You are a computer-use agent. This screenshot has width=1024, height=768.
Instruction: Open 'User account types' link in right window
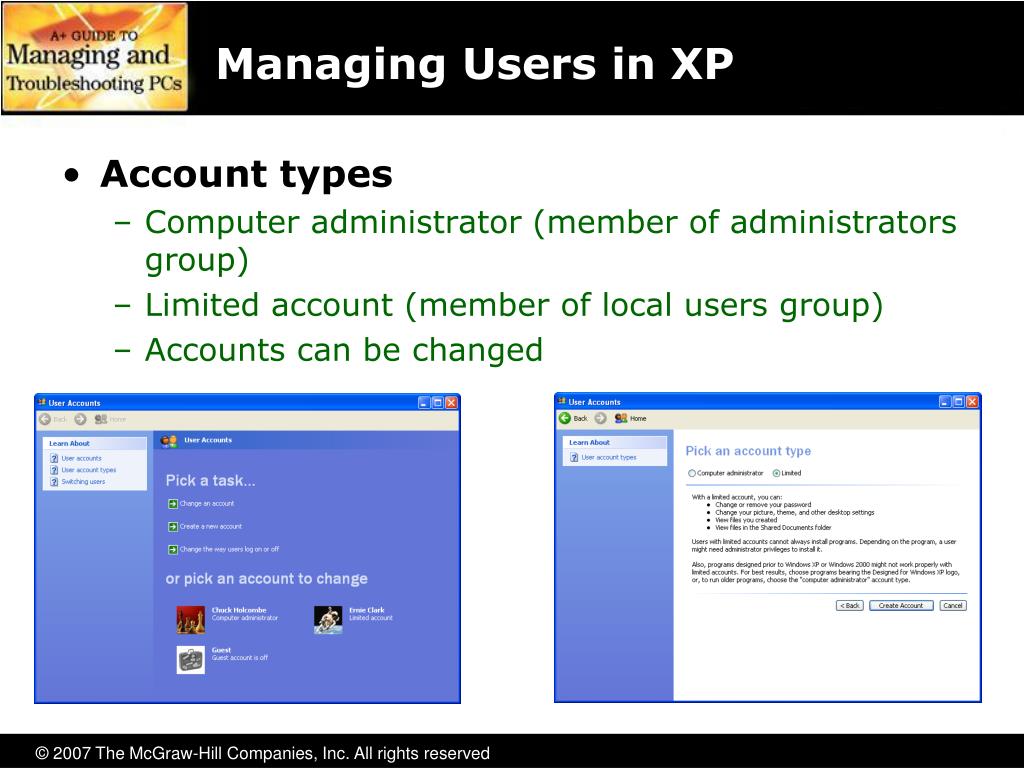(609, 457)
